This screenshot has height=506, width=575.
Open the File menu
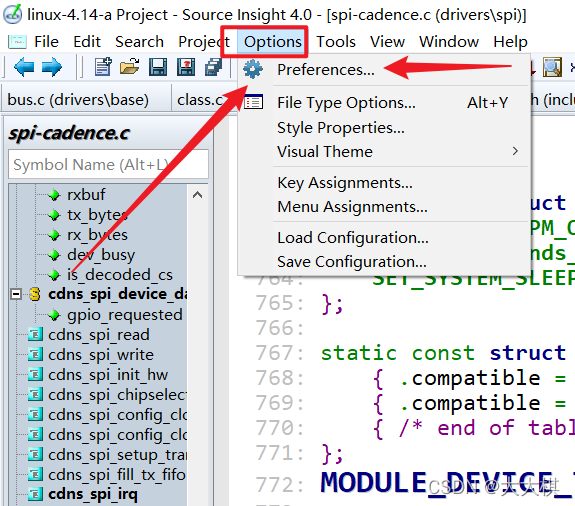click(46, 42)
